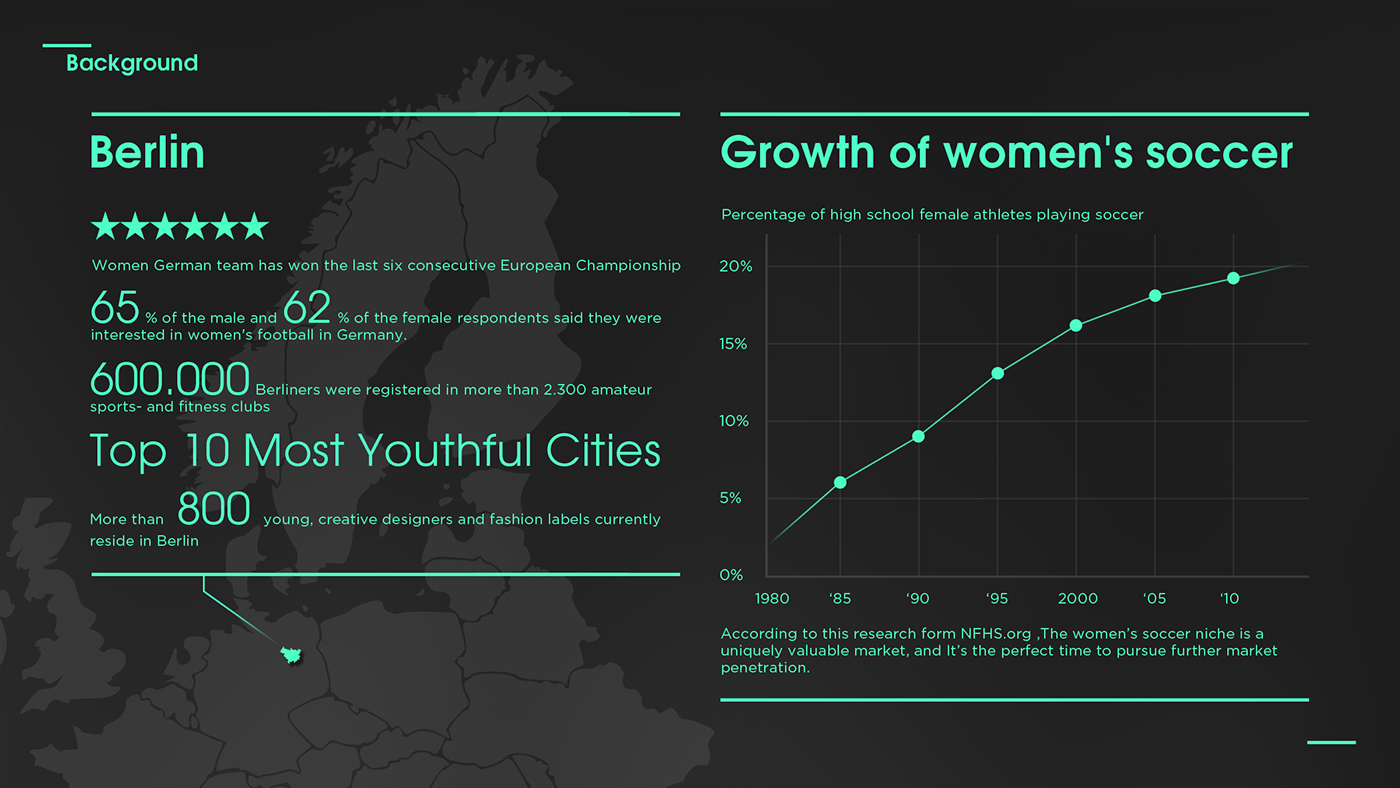Click the '85 x-axis label
This screenshot has width=1400, height=788.
pyautogui.click(x=840, y=599)
